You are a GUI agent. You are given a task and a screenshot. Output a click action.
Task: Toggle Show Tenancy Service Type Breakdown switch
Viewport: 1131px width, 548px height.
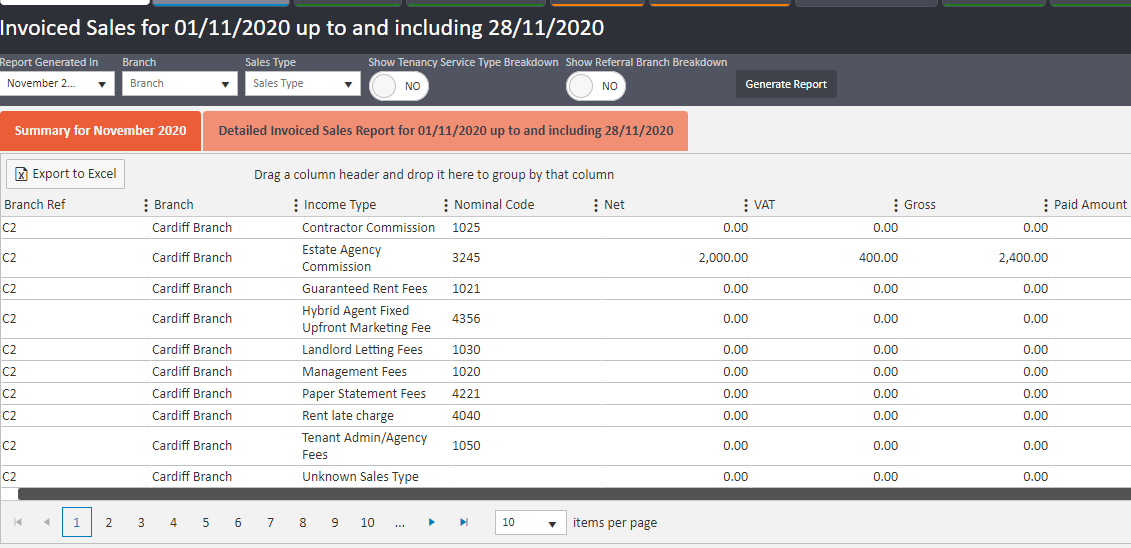399,87
